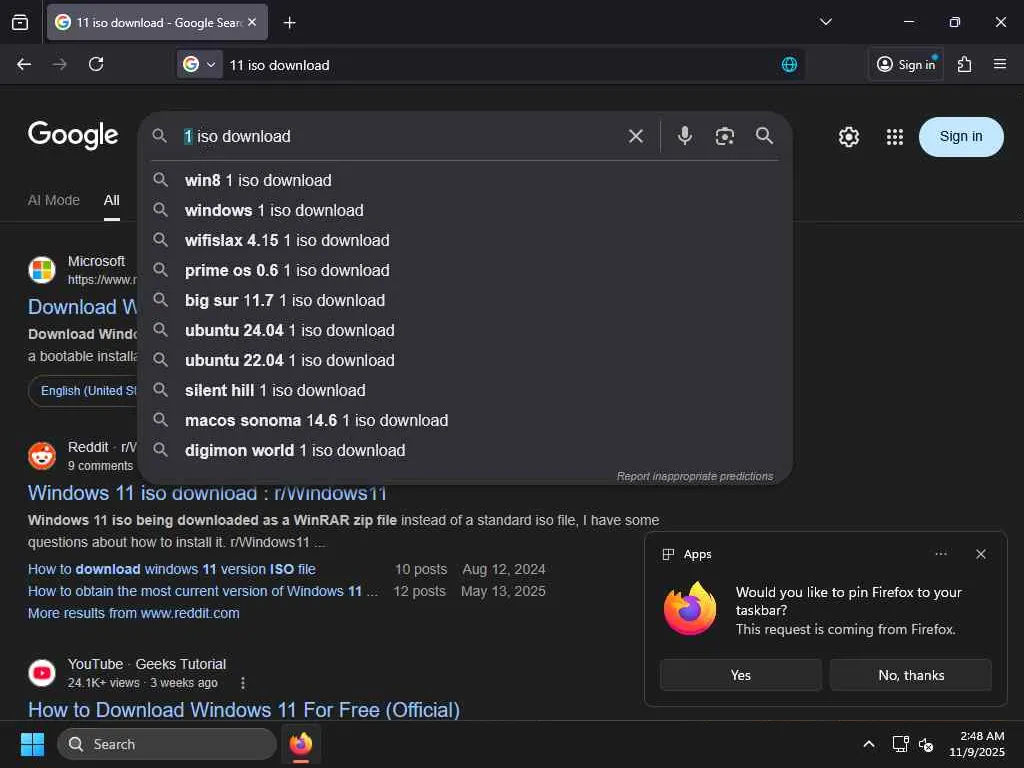1024x768 pixels.
Task: Start voice search with microphone icon
Action: click(684, 136)
